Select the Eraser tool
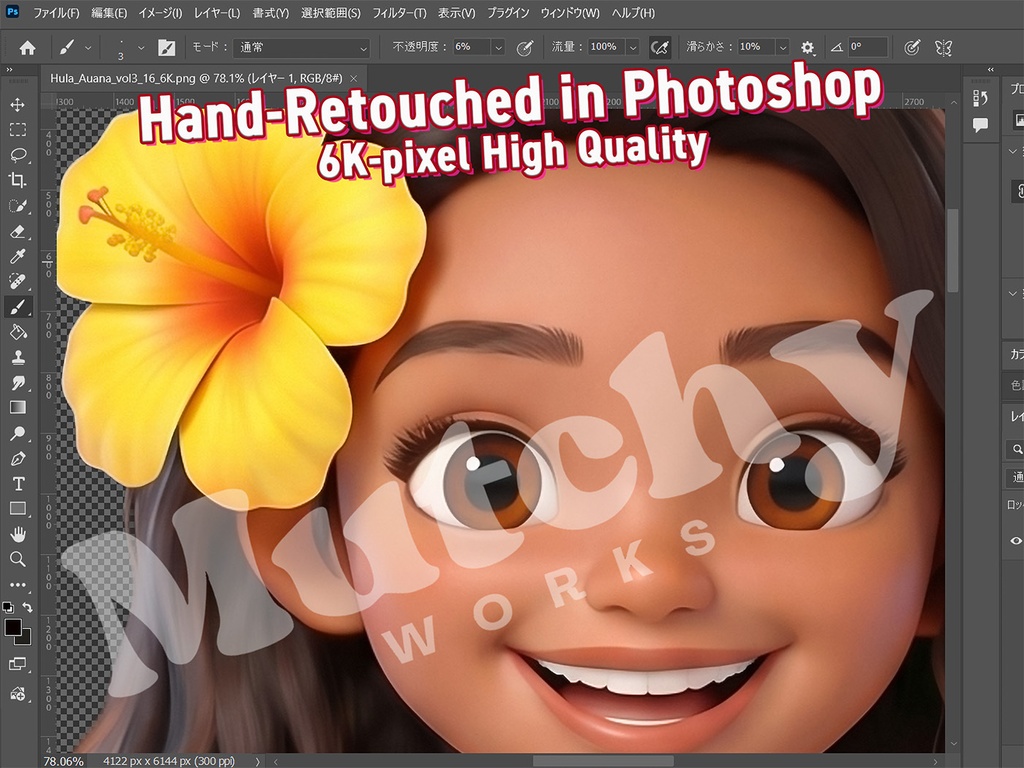Screen dimensions: 1024x768 [18, 231]
